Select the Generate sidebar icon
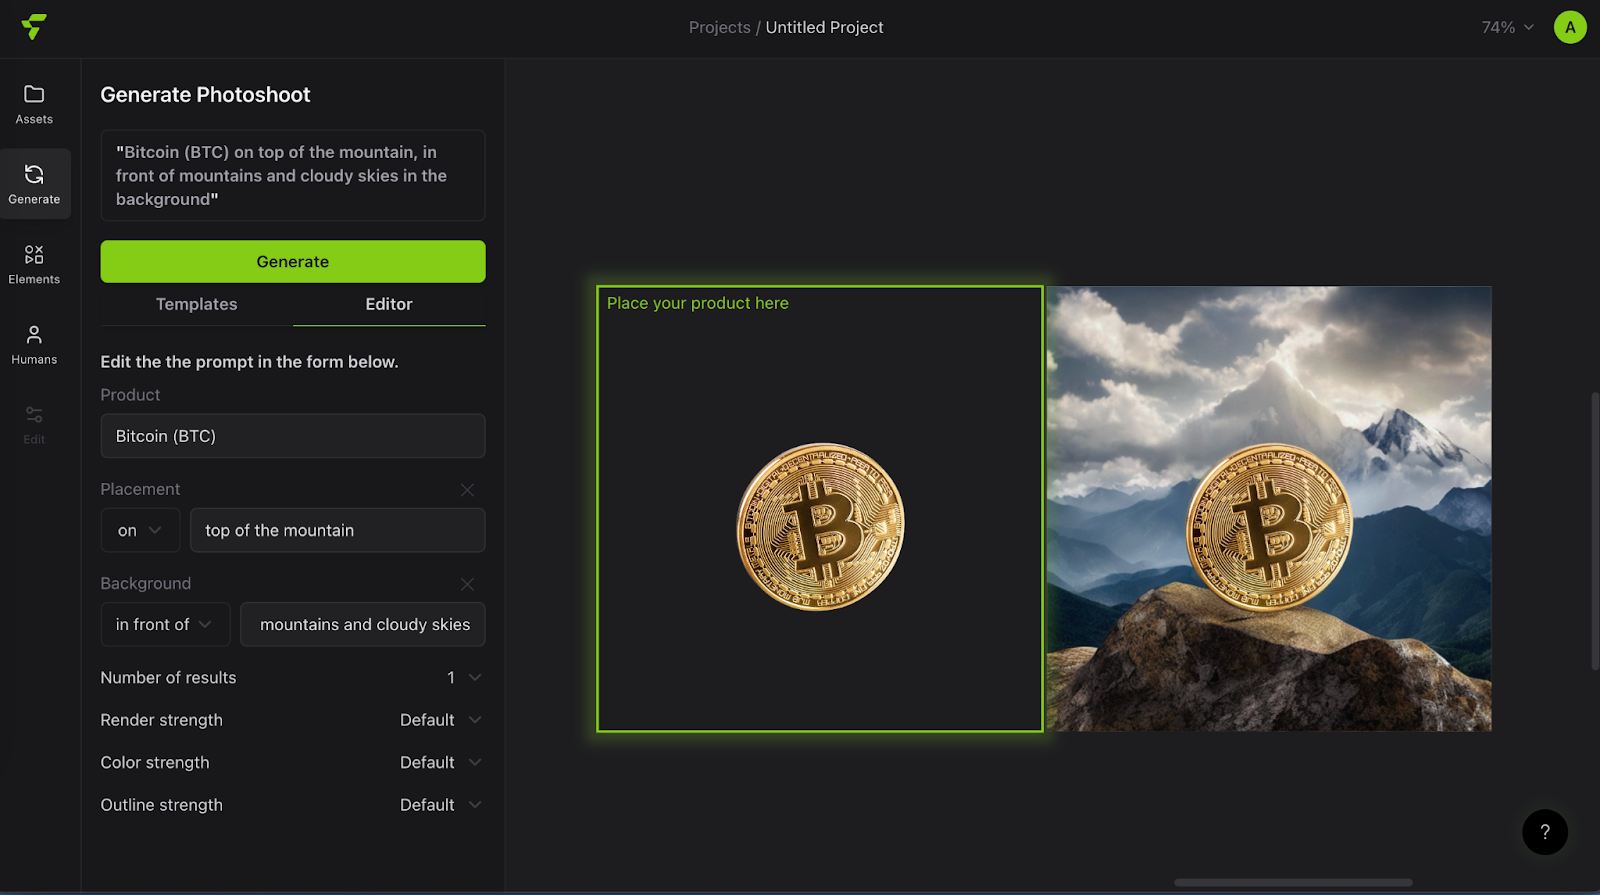Image resolution: width=1600 pixels, height=895 pixels. click(34, 175)
